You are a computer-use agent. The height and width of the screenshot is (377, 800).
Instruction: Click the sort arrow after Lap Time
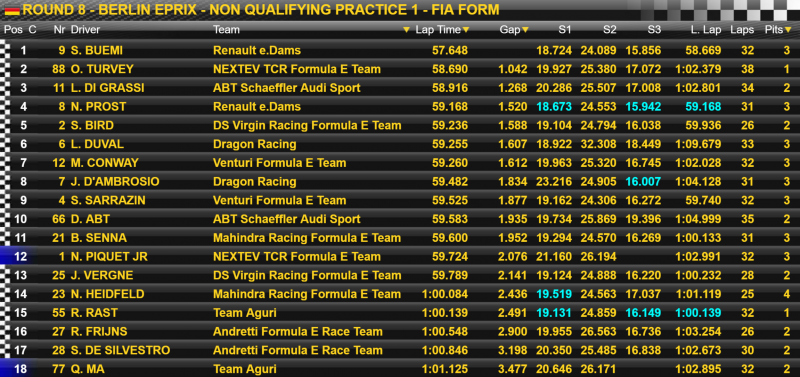pyautogui.click(x=466, y=30)
